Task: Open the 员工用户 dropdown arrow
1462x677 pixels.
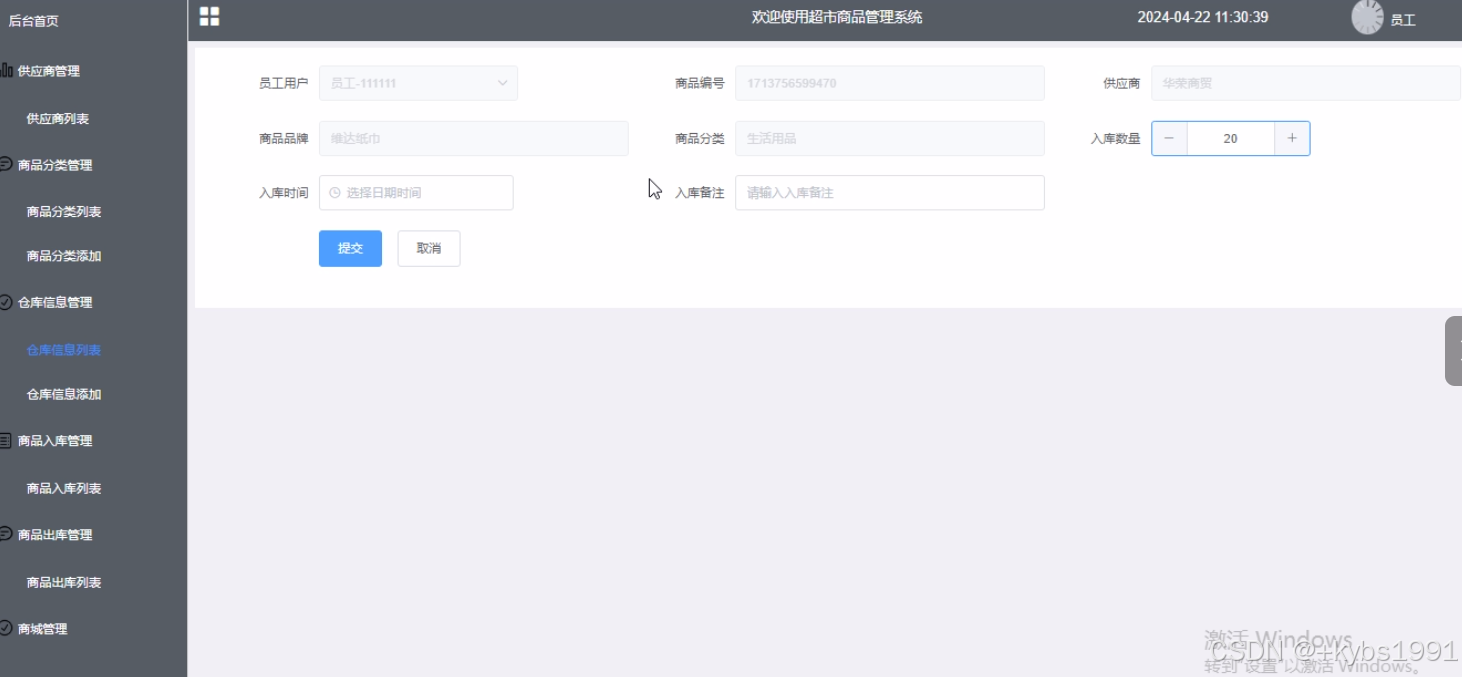Action: [503, 83]
